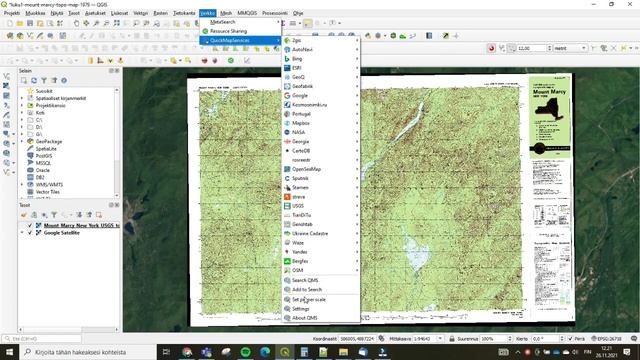Toggle the Piirrä render checkbox in status bar
This screenshot has width=640, height=360.
point(570,339)
